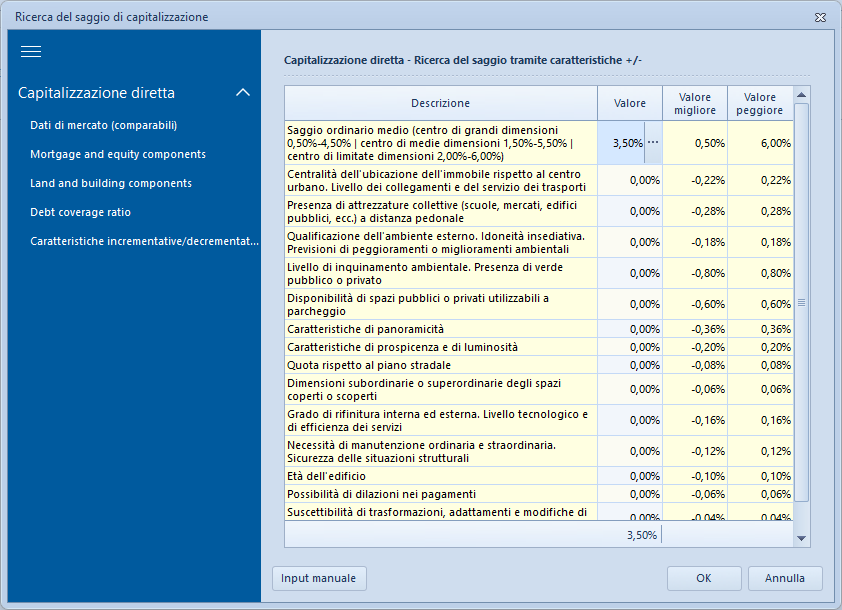
Task: Select Possibilità di dilazioni nei pagamenti
Action: point(441,494)
